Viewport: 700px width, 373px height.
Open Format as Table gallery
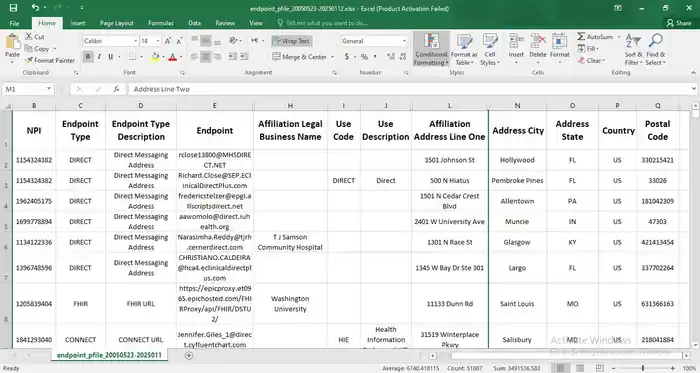point(464,50)
